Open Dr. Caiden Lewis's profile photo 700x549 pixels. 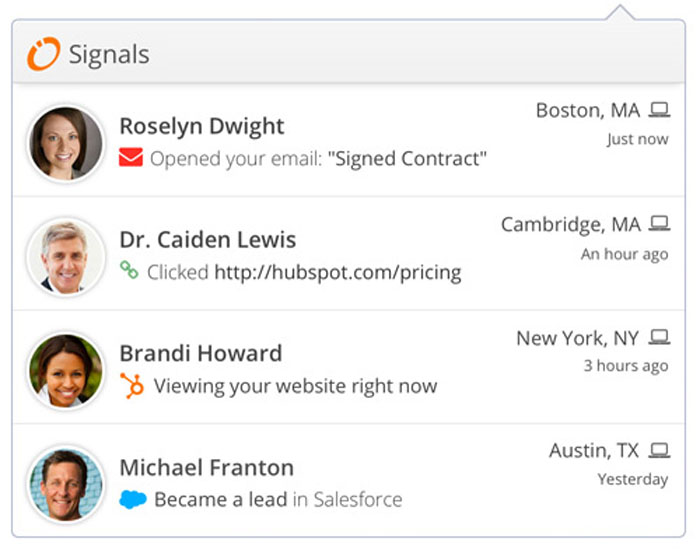coord(66,257)
